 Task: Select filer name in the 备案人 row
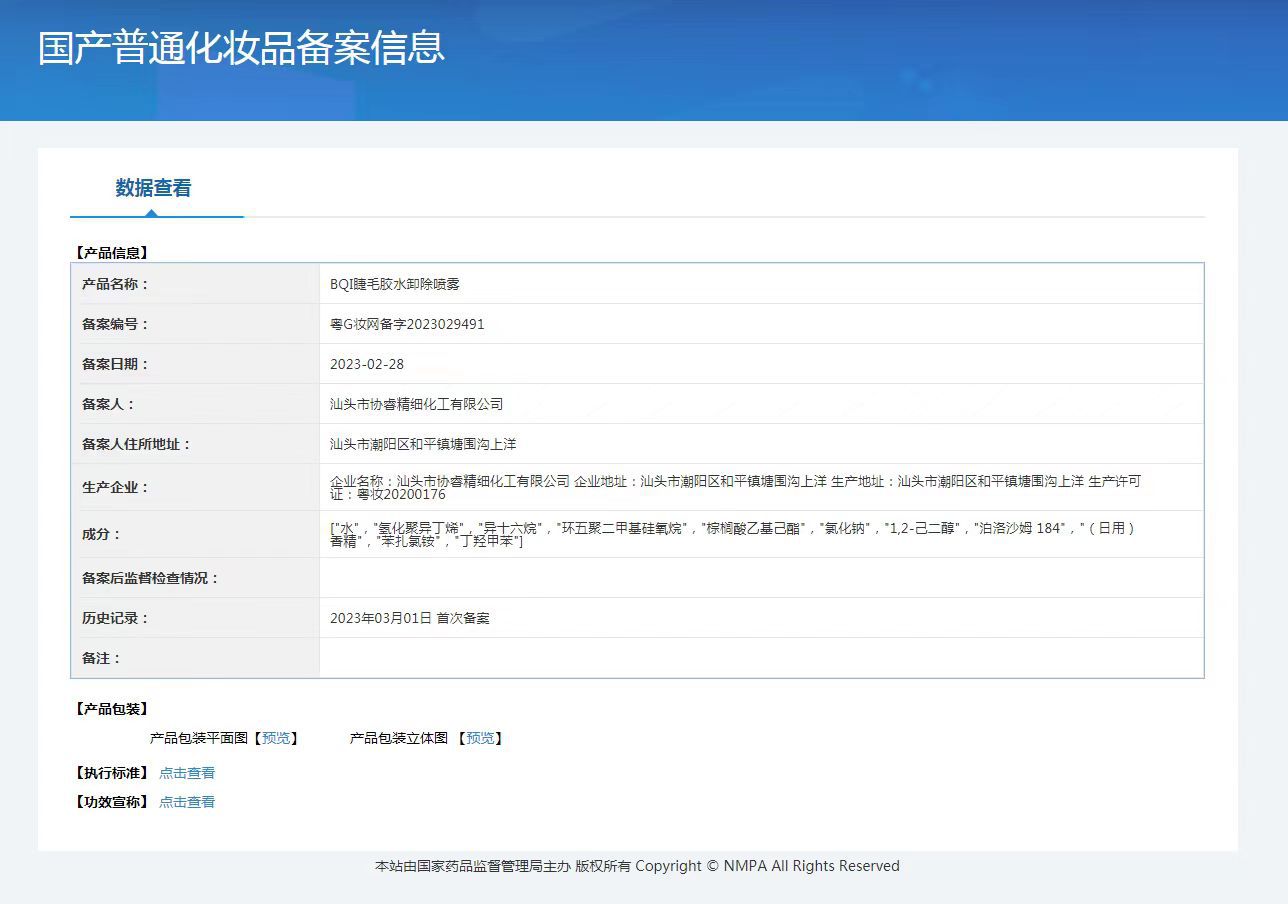coord(416,404)
